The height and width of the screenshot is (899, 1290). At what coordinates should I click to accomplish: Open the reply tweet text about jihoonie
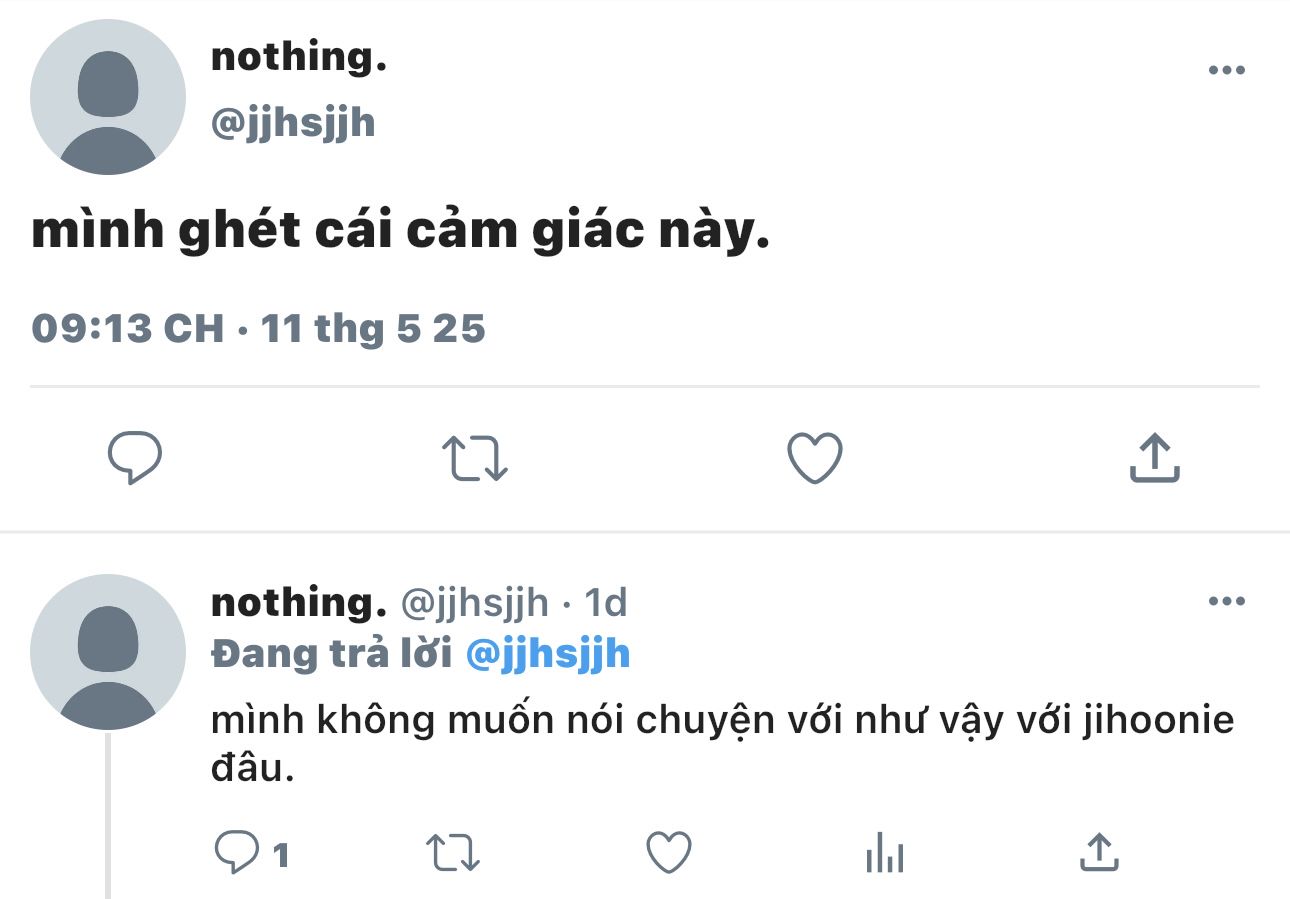click(x=722, y=720)
